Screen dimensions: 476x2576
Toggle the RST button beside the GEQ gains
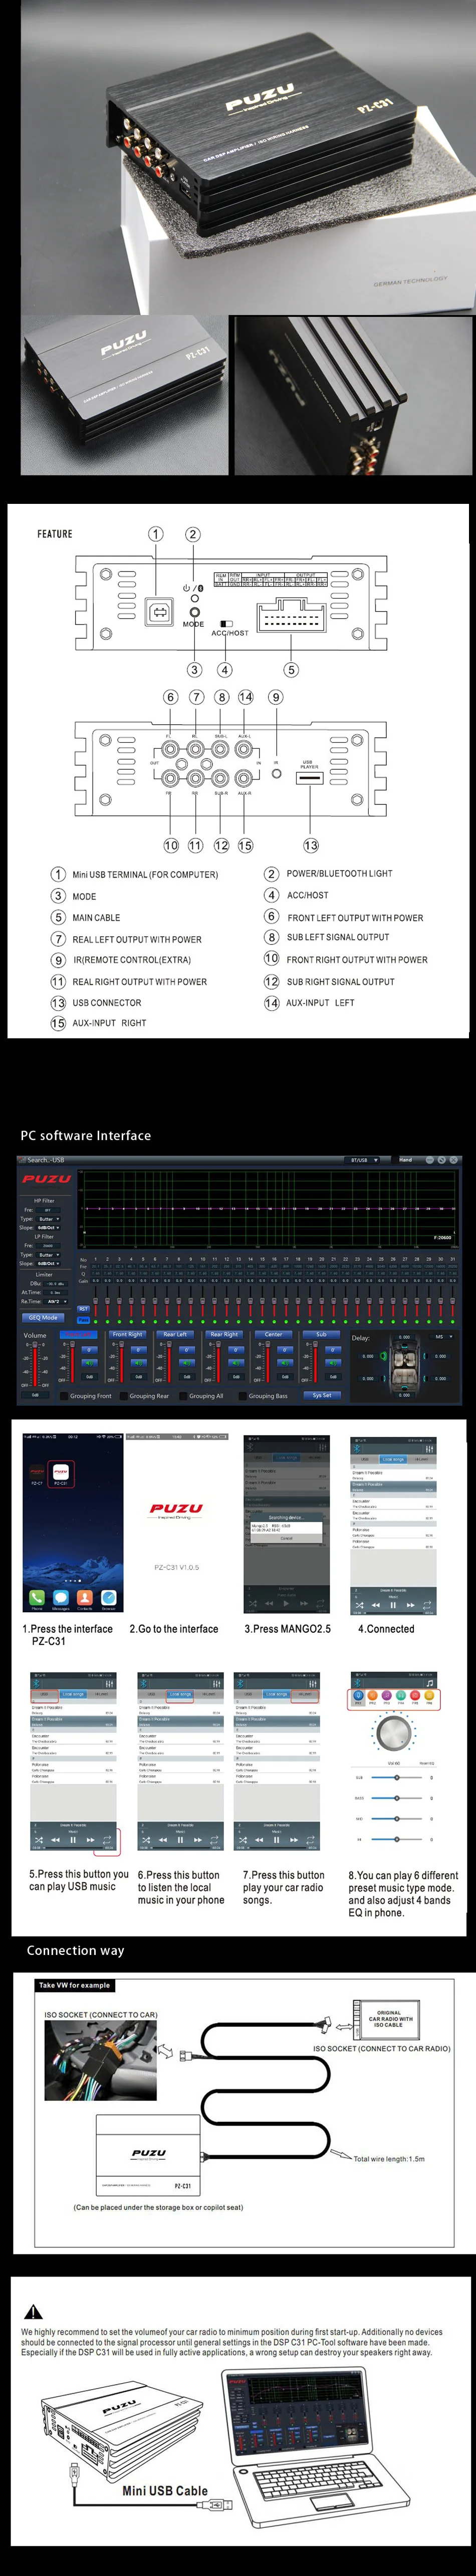pos(83,1308)
